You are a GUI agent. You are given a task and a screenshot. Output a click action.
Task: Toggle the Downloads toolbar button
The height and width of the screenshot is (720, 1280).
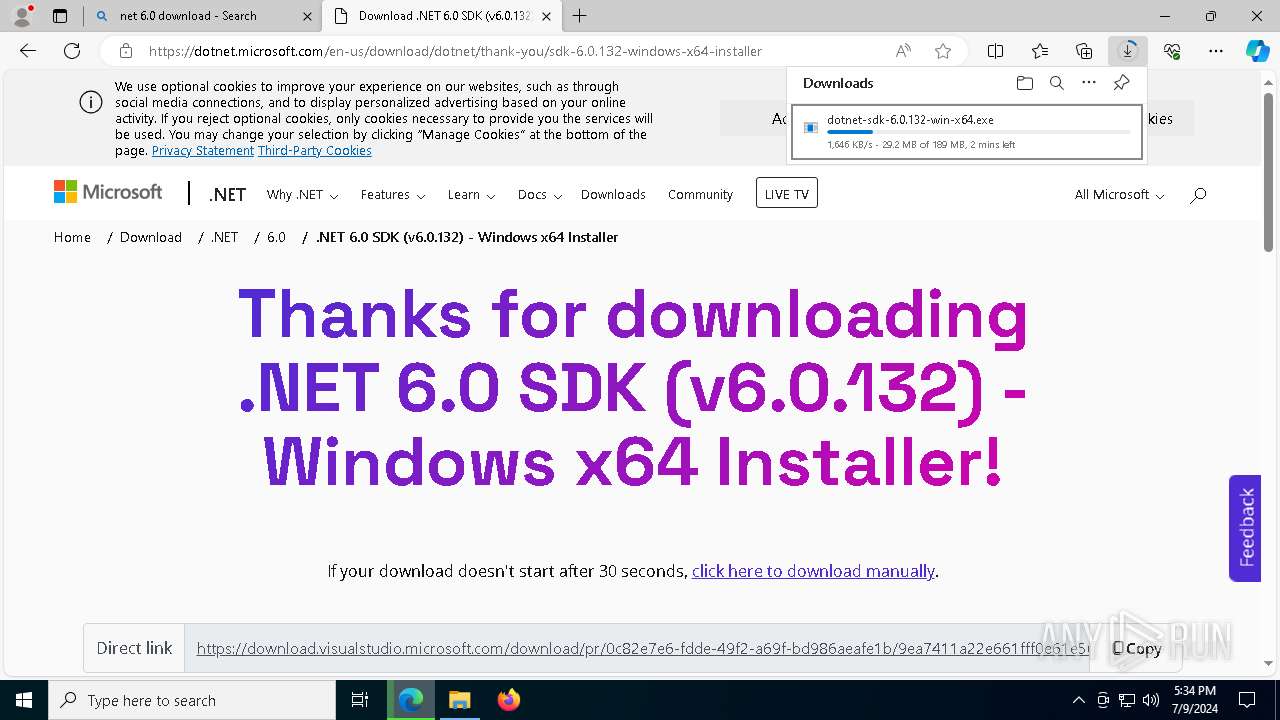[1128, 51]
